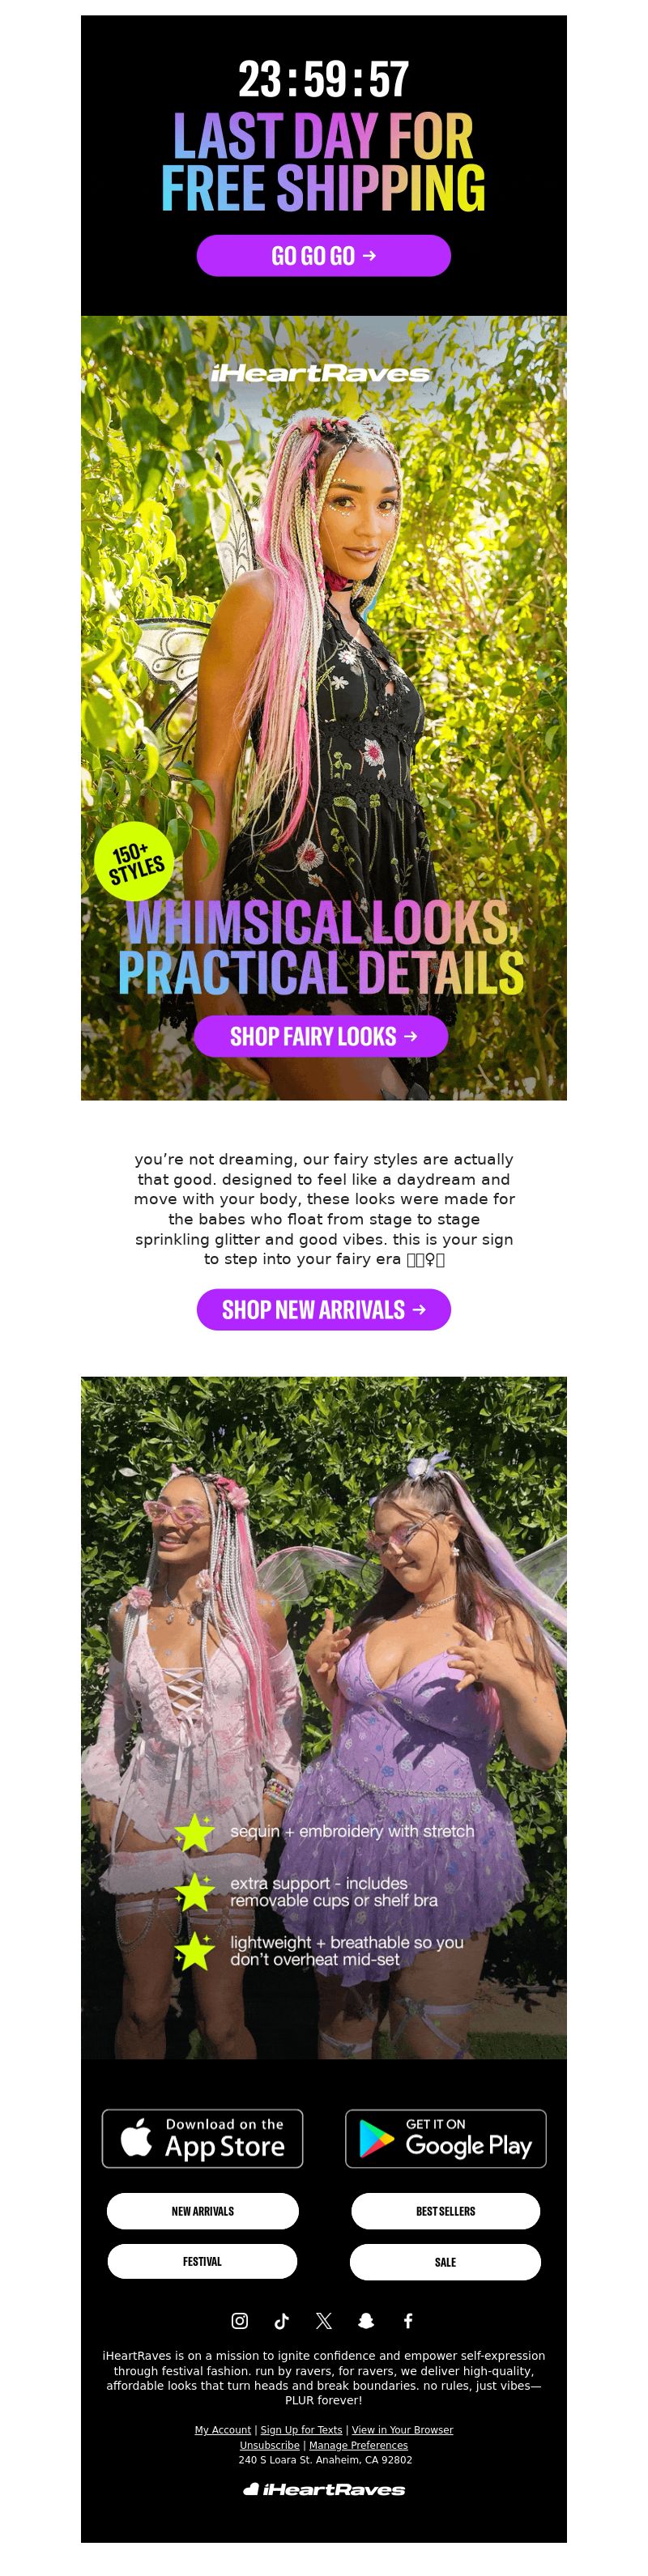
Task: Open the X (Twitter) social icon
Action: click(324, 2320)
